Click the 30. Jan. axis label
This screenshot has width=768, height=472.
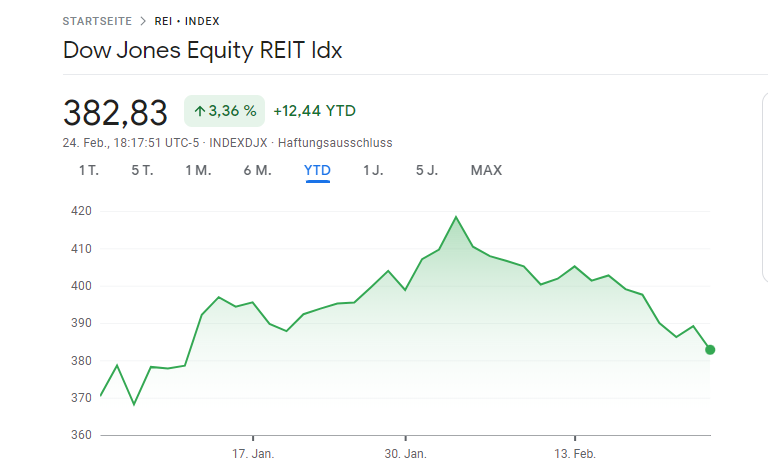tap(406, 454)
